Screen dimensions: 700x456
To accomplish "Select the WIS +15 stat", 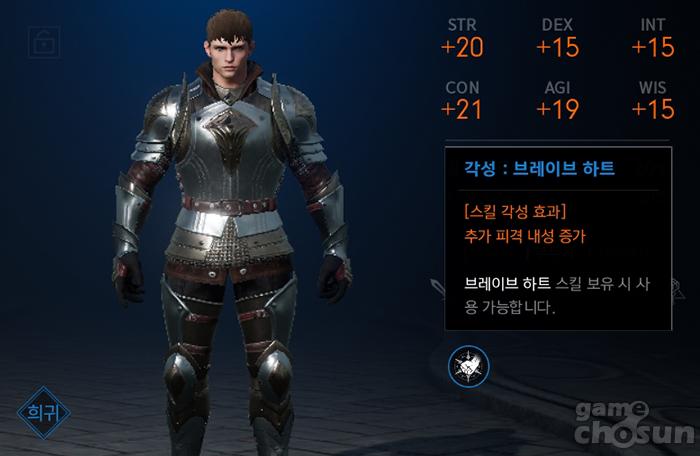I will coord(653,100).
